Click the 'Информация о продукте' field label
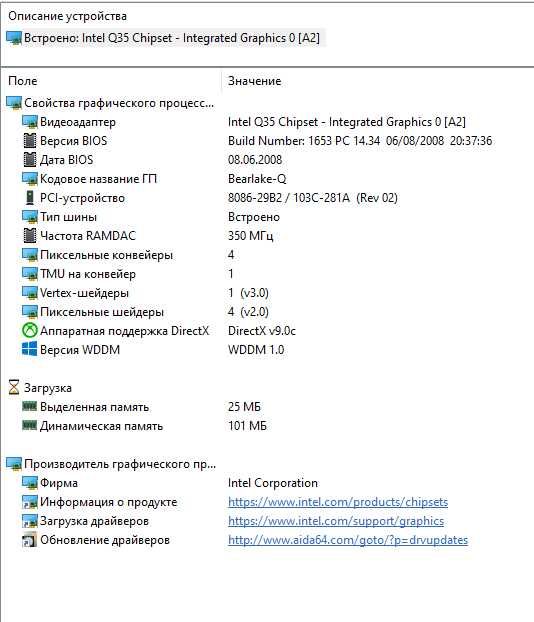This screenshot has width=534, height=622. click(108, 502)
